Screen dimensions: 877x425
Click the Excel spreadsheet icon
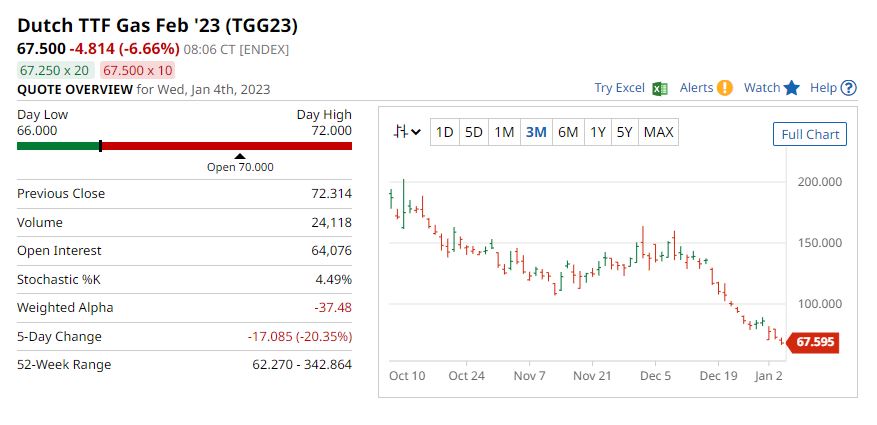(x=660, y=88)
